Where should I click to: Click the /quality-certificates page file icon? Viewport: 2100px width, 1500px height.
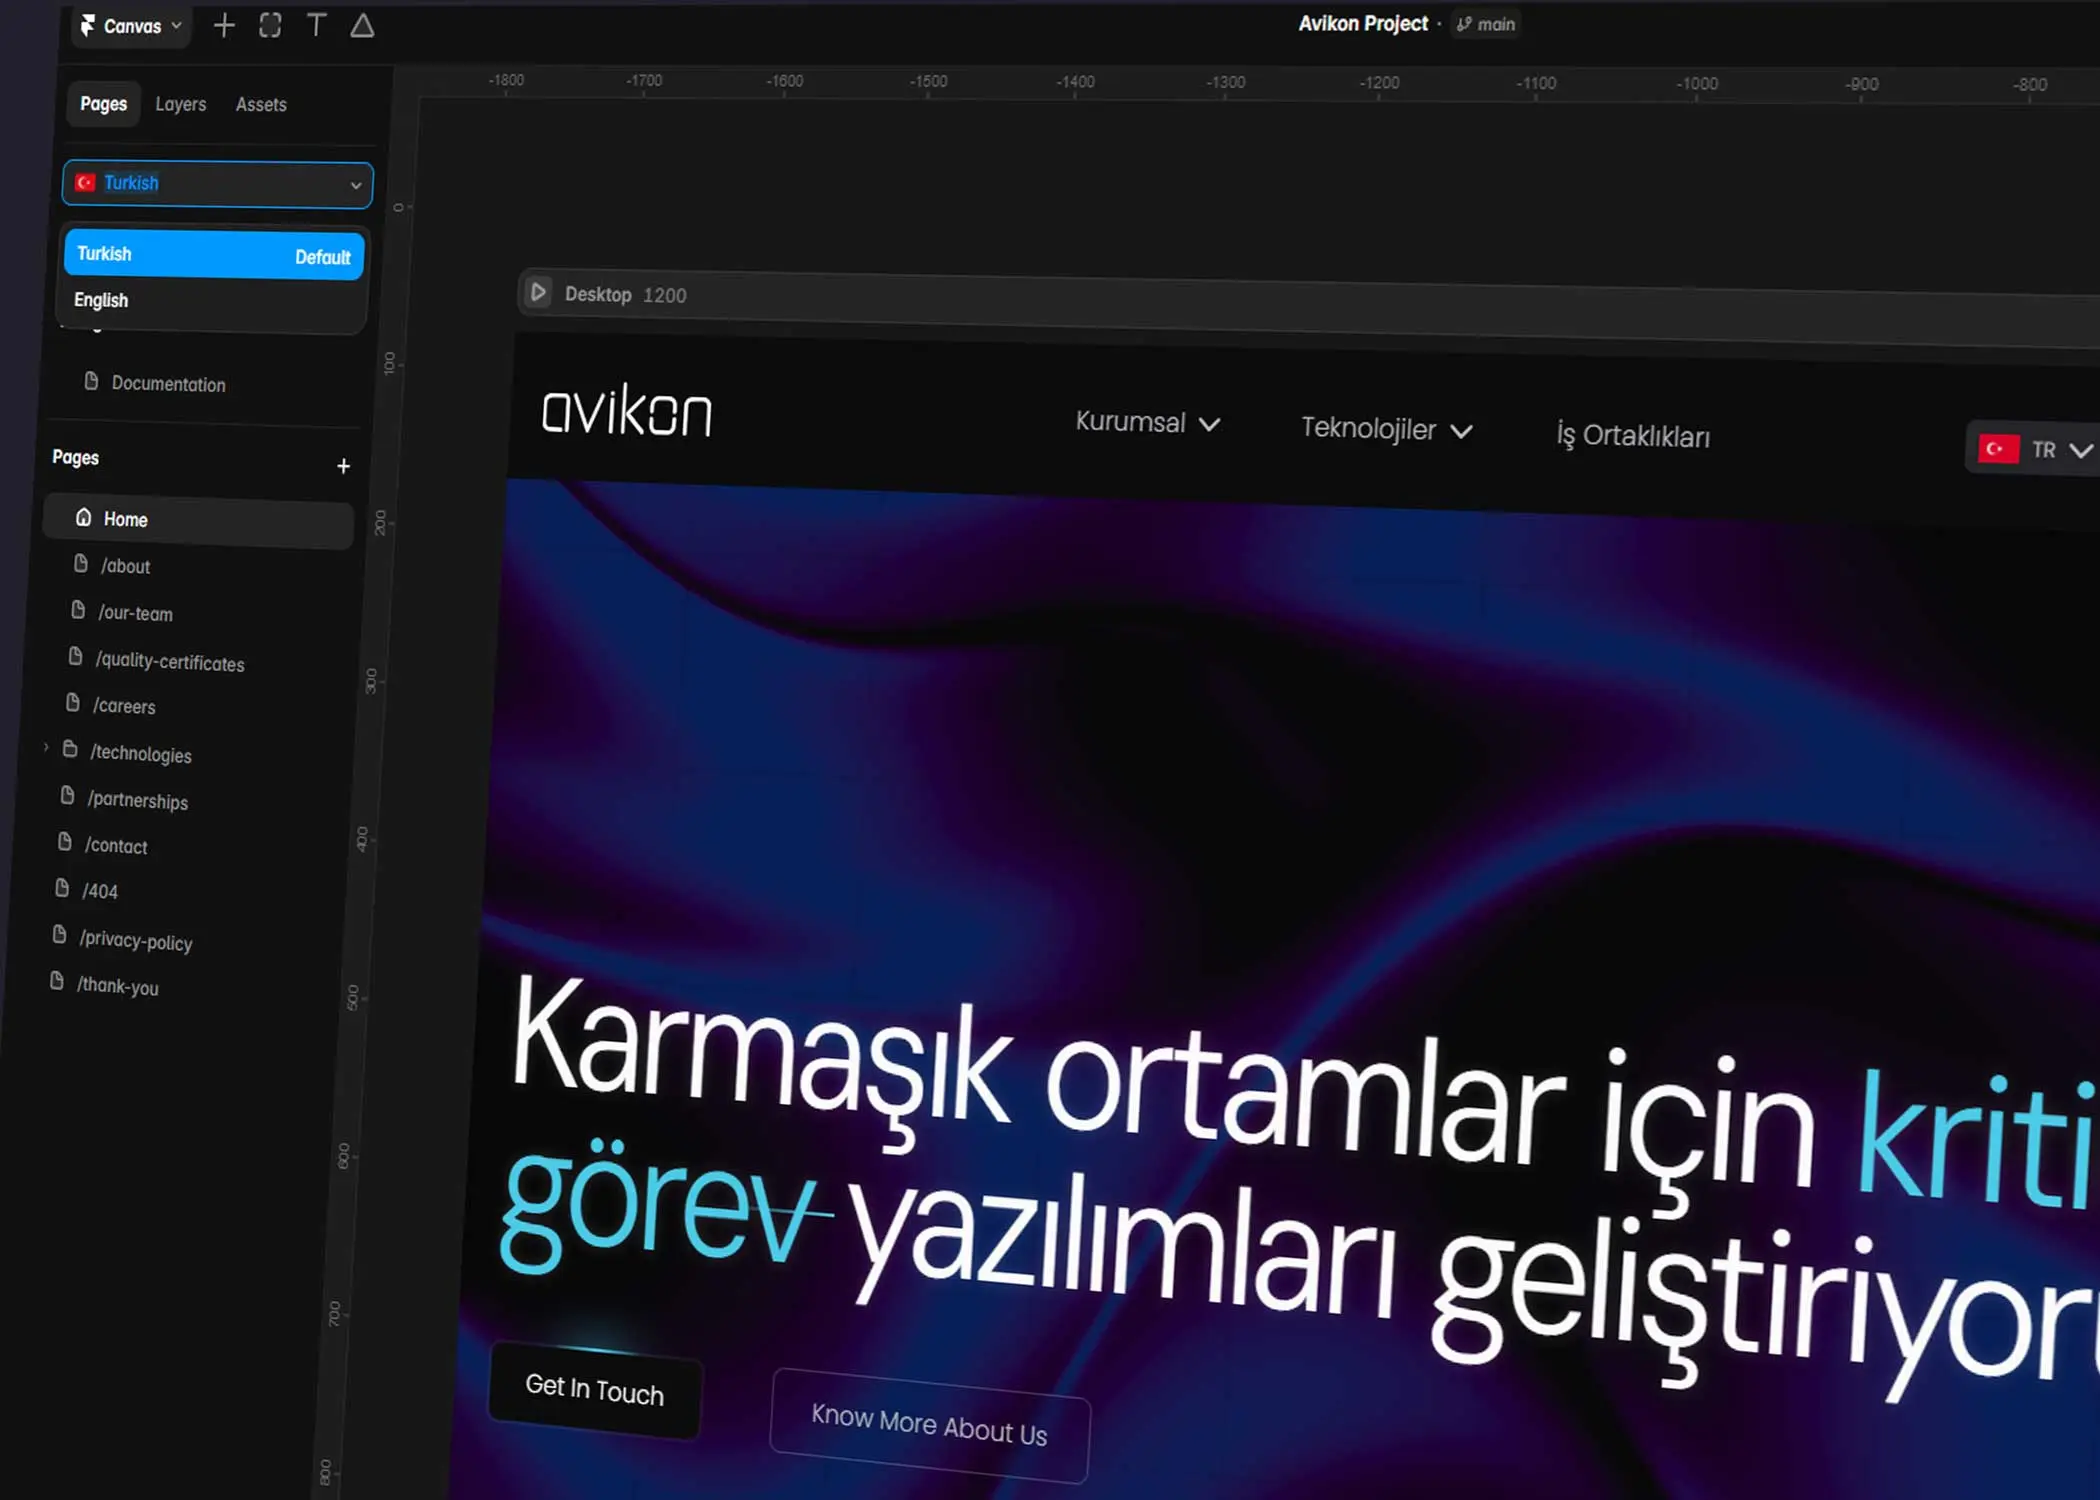pos(75,657)
